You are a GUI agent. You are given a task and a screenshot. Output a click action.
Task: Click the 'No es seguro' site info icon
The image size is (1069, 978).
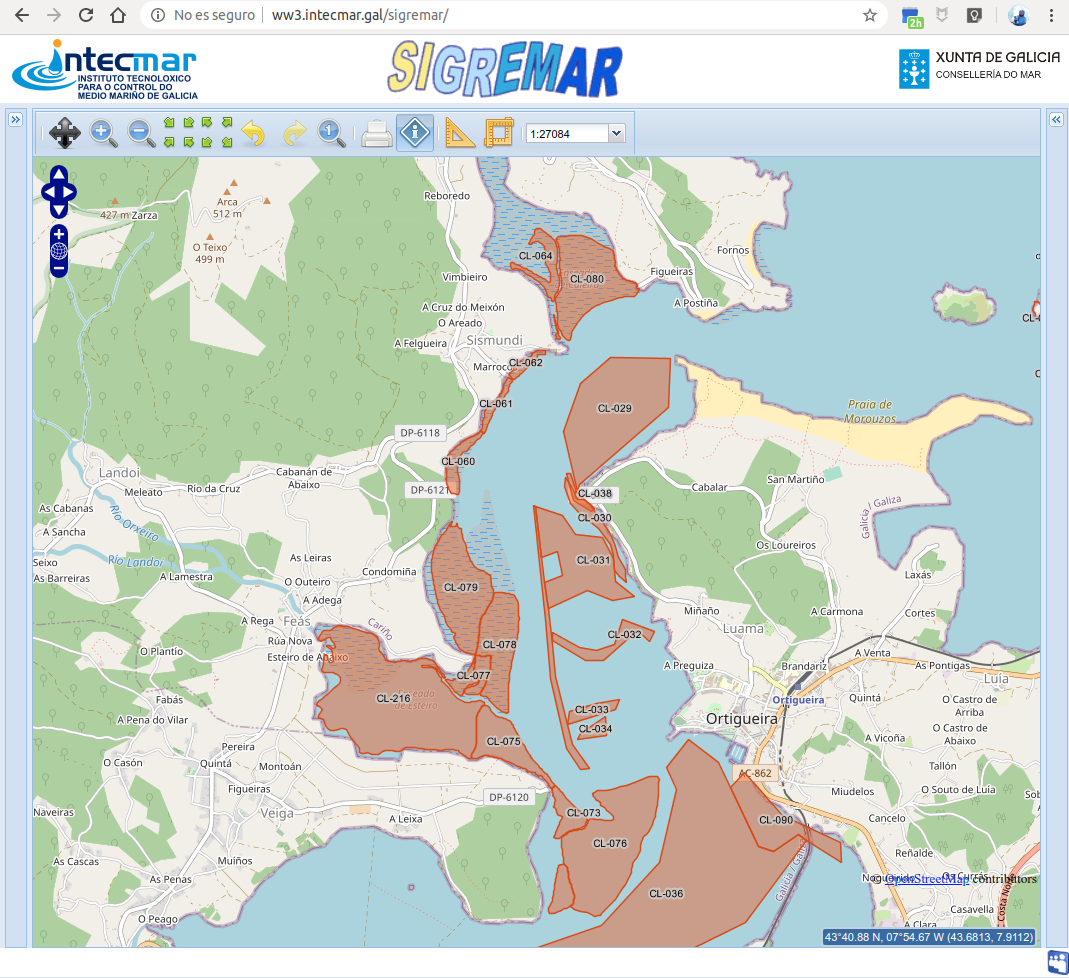[158, 15]
